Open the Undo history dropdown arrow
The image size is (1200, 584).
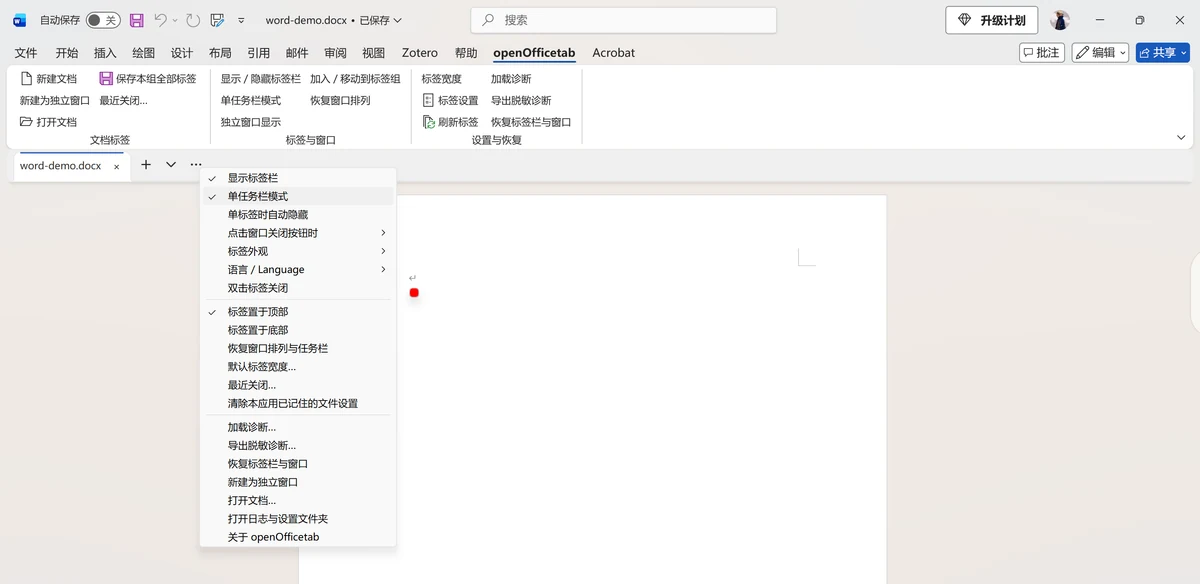(175, 20)
